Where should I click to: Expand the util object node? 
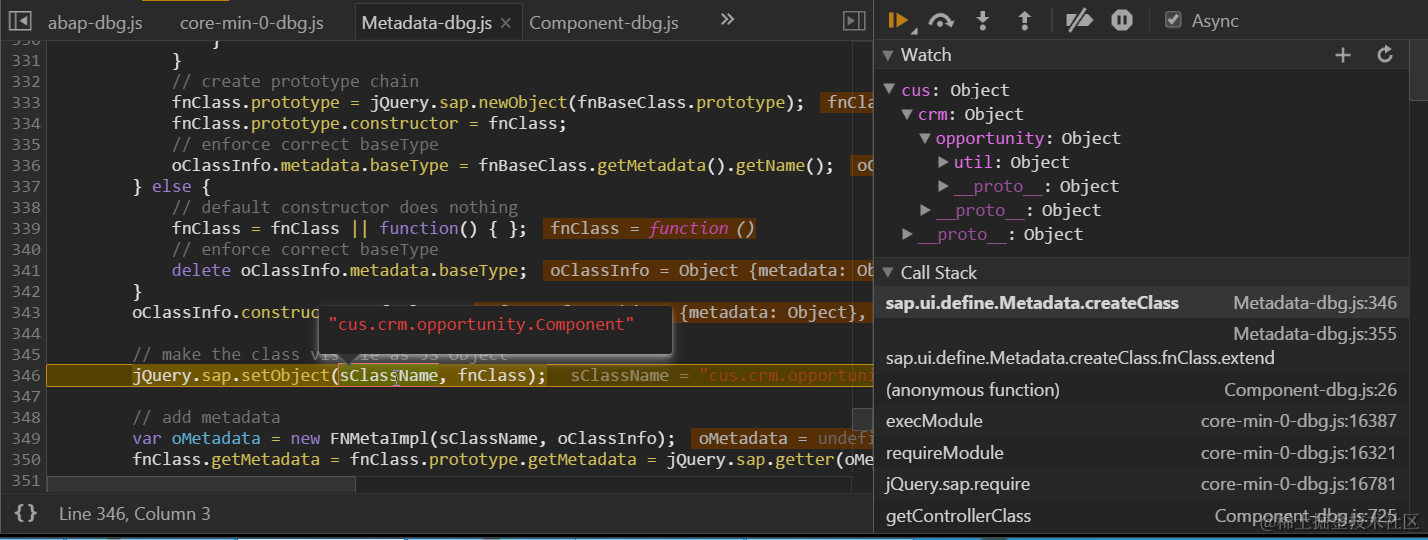(943, 162)
